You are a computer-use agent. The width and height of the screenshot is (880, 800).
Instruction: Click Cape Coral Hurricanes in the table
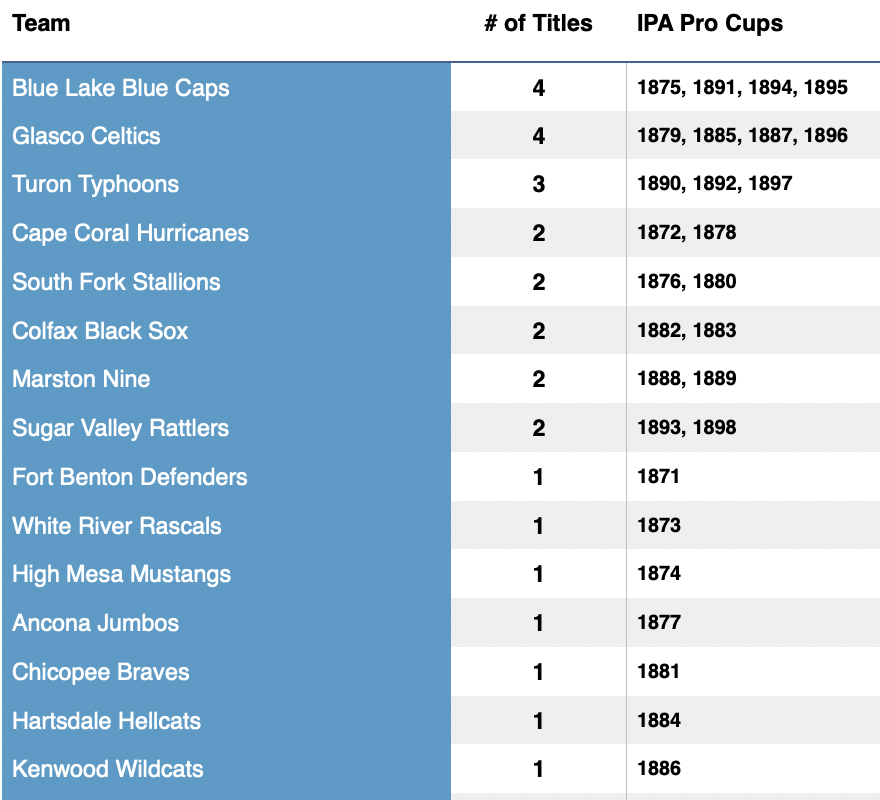coord(130,233)
